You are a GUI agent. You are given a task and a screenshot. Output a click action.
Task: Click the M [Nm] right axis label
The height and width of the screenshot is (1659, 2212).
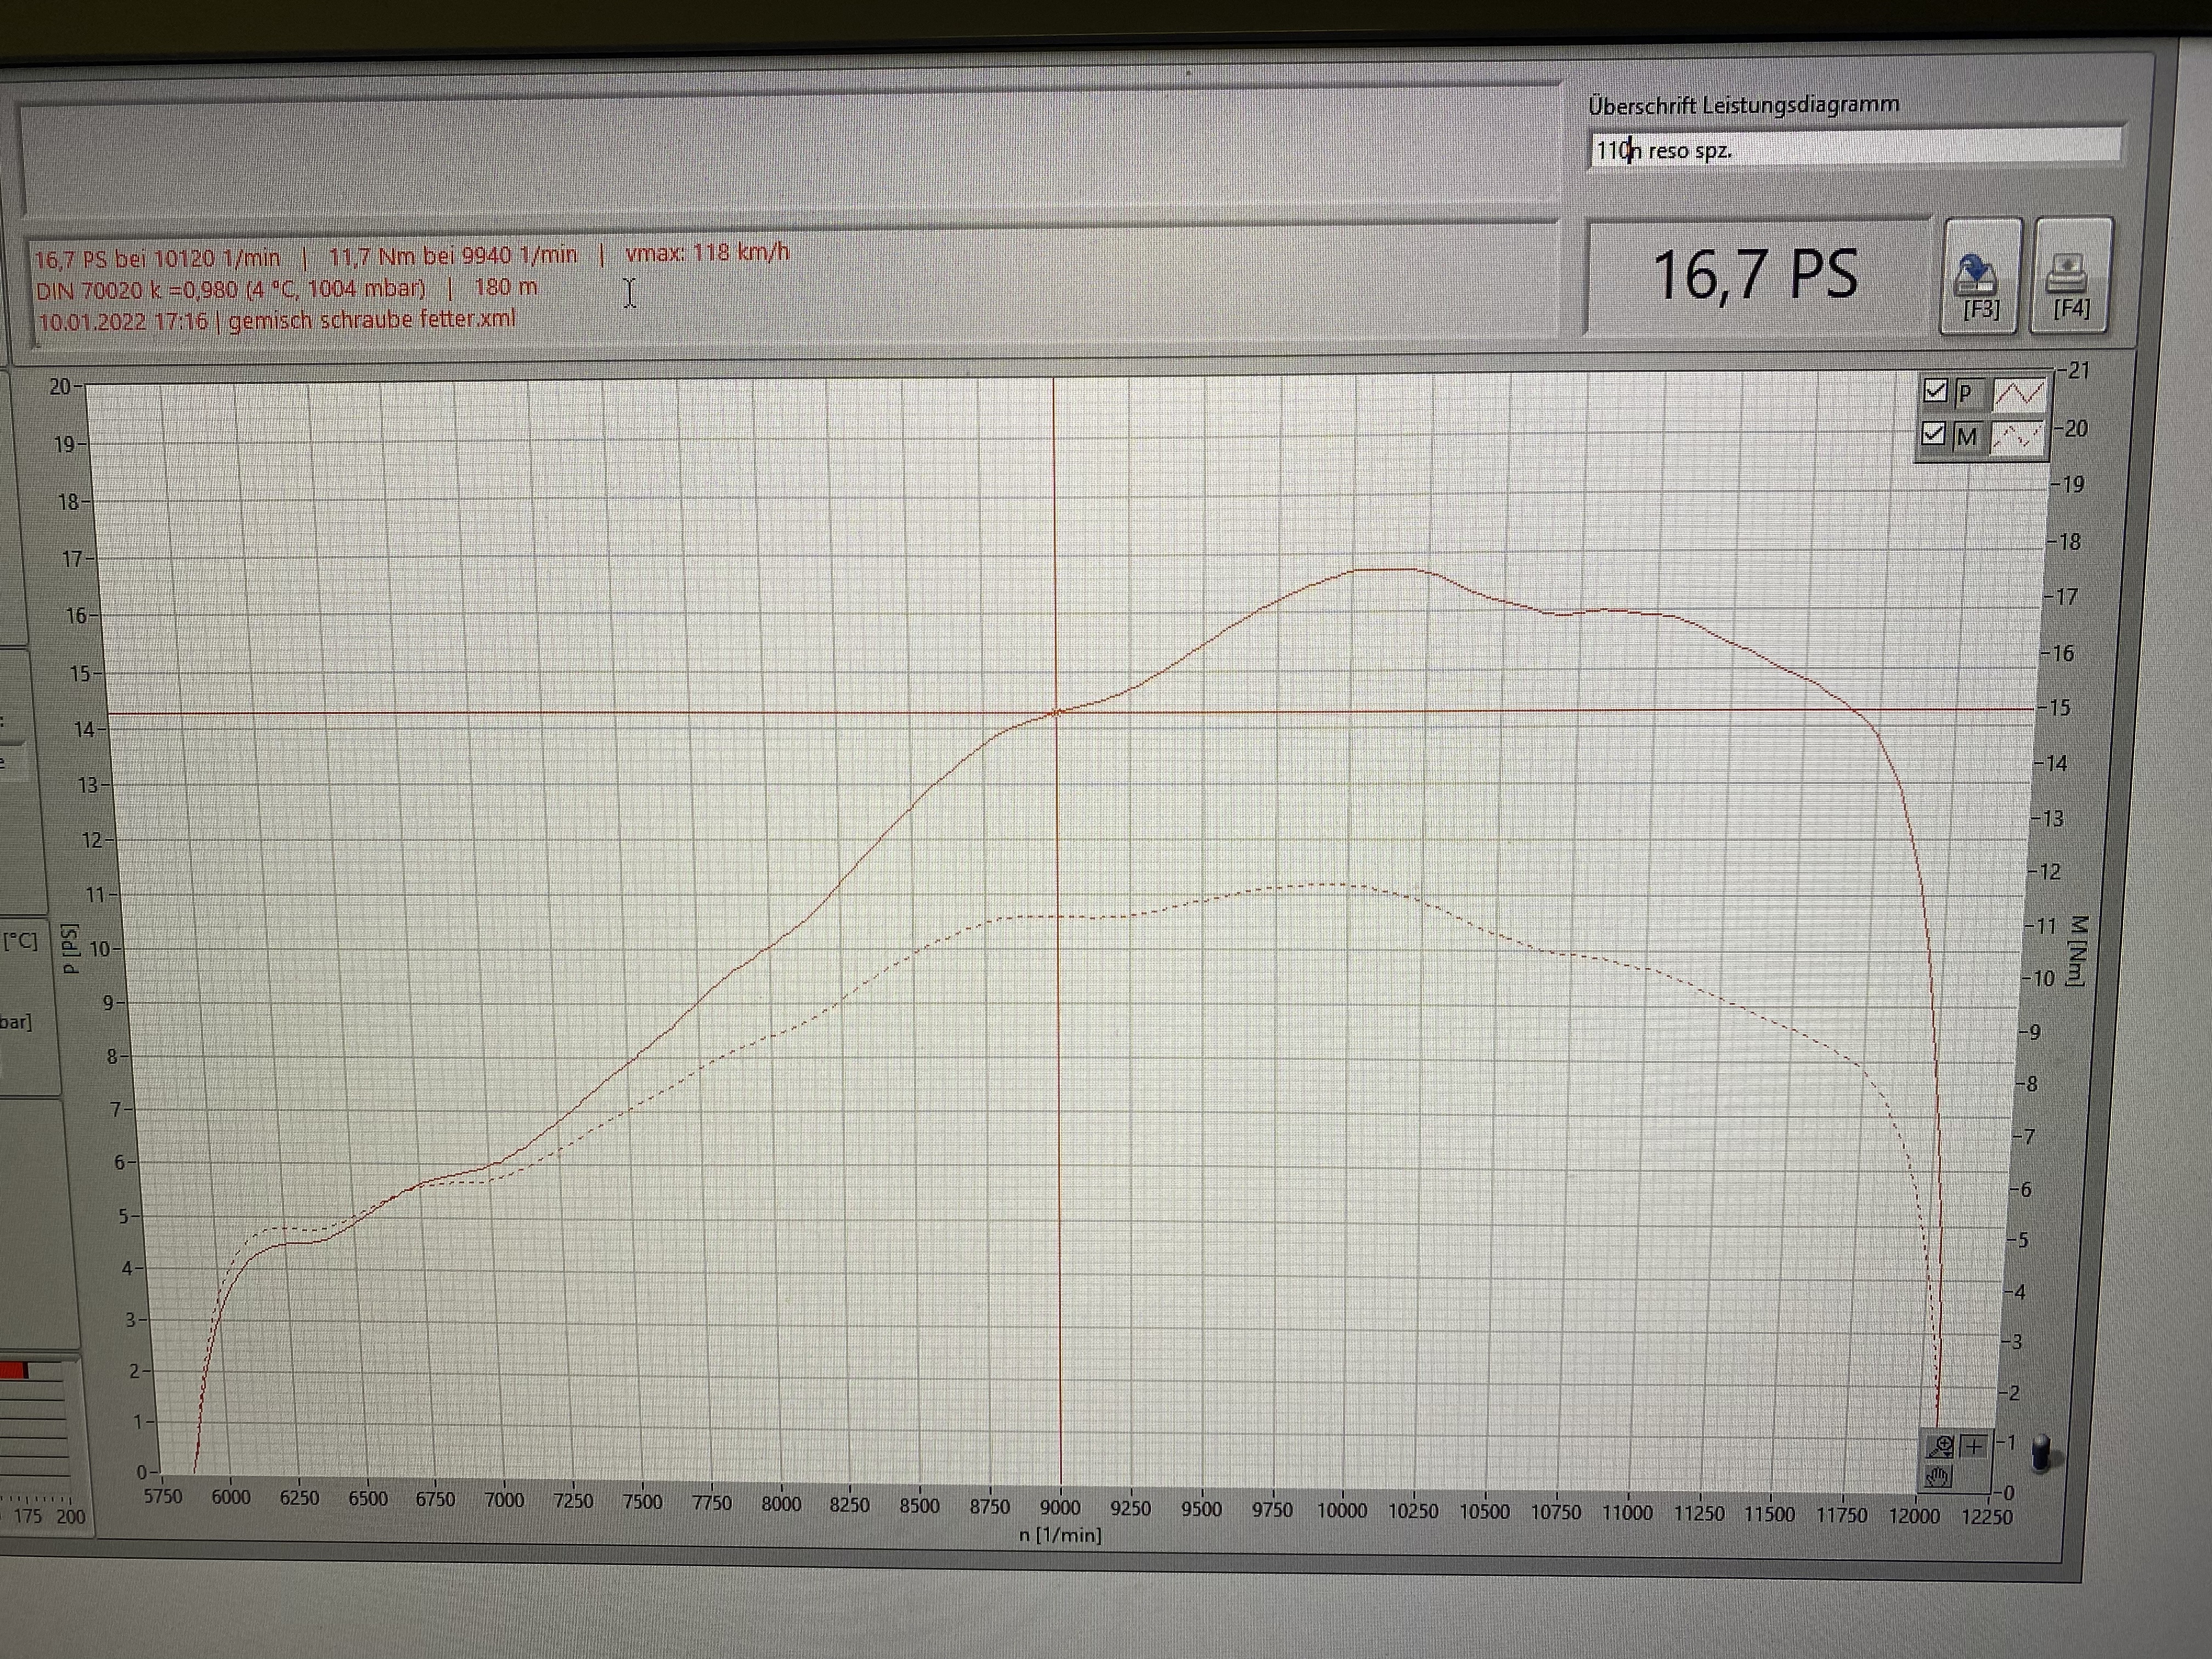click(2077, 950)
